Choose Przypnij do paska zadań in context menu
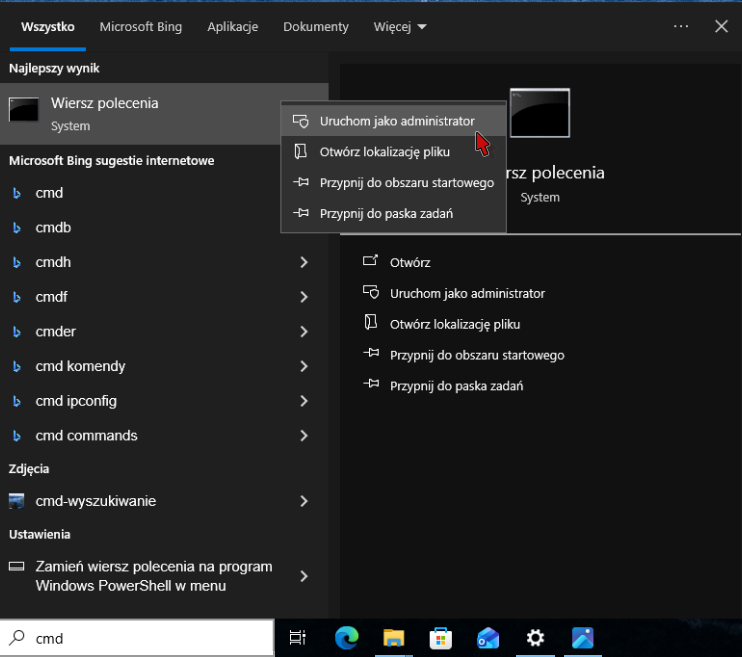The width and height of the screenshot is (742, 657). point(393,213)
